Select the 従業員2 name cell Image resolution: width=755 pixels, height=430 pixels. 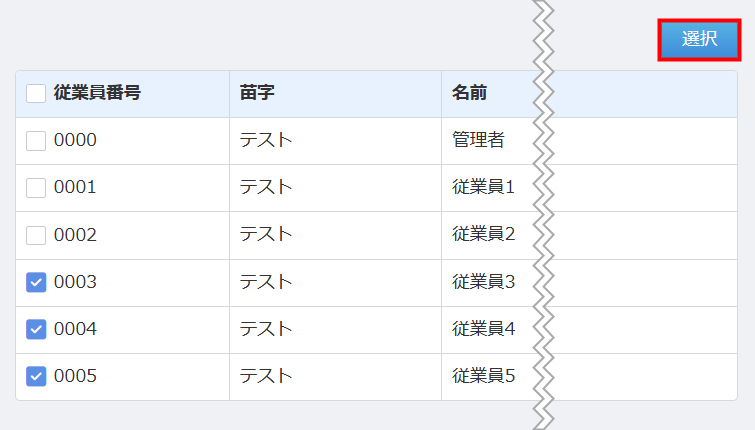click(x=483, y=235)
